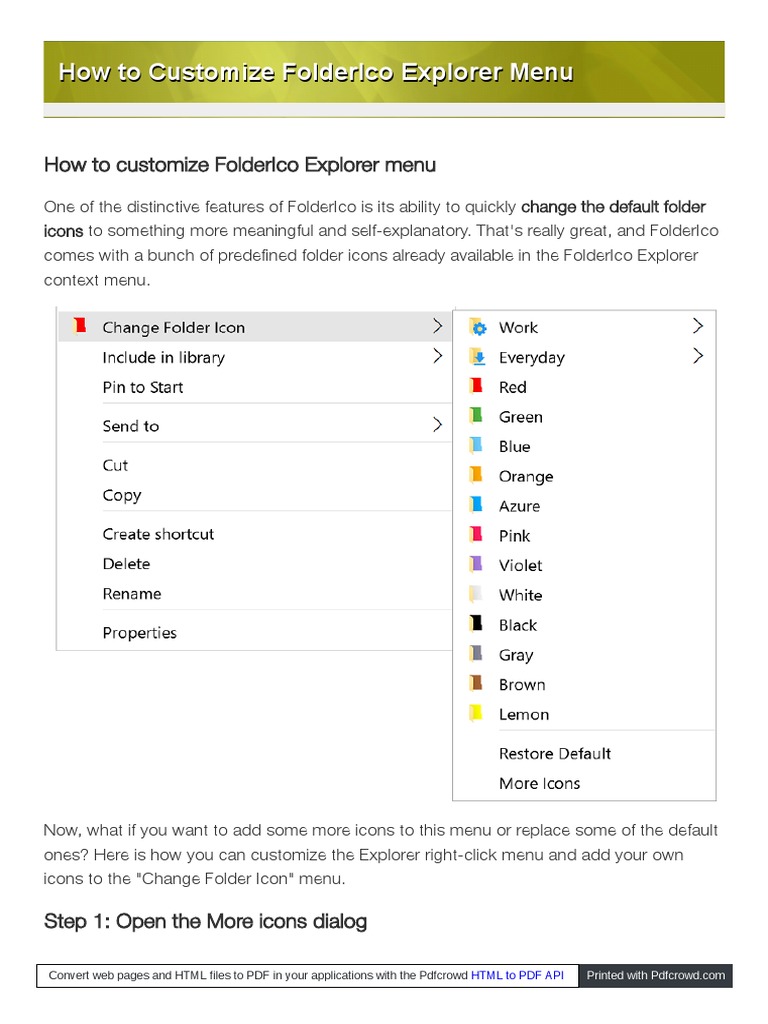Expand the Everyday submenu chevron
This screenshot has width=768, height=1024.
pyautogui.click(x=697, y=356)
